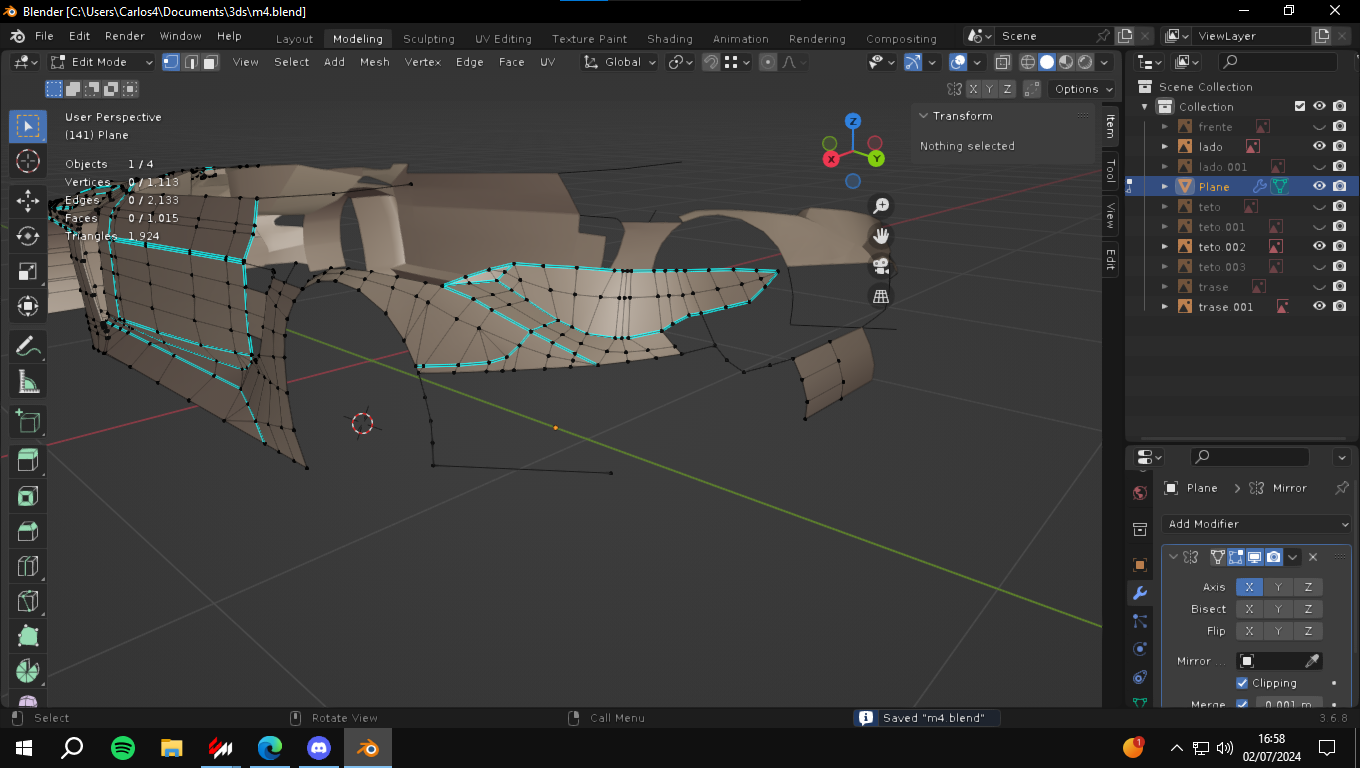Click the 3D Cursor tool

28,161
